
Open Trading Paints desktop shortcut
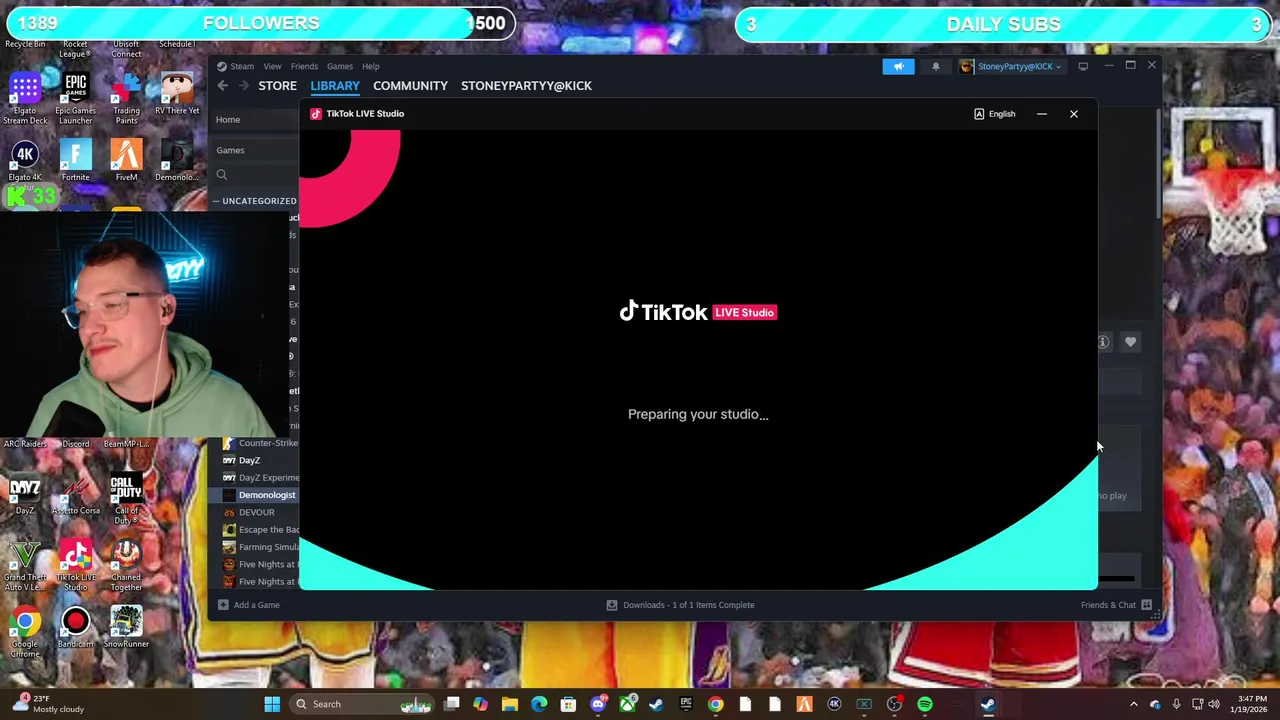[126, 98]
